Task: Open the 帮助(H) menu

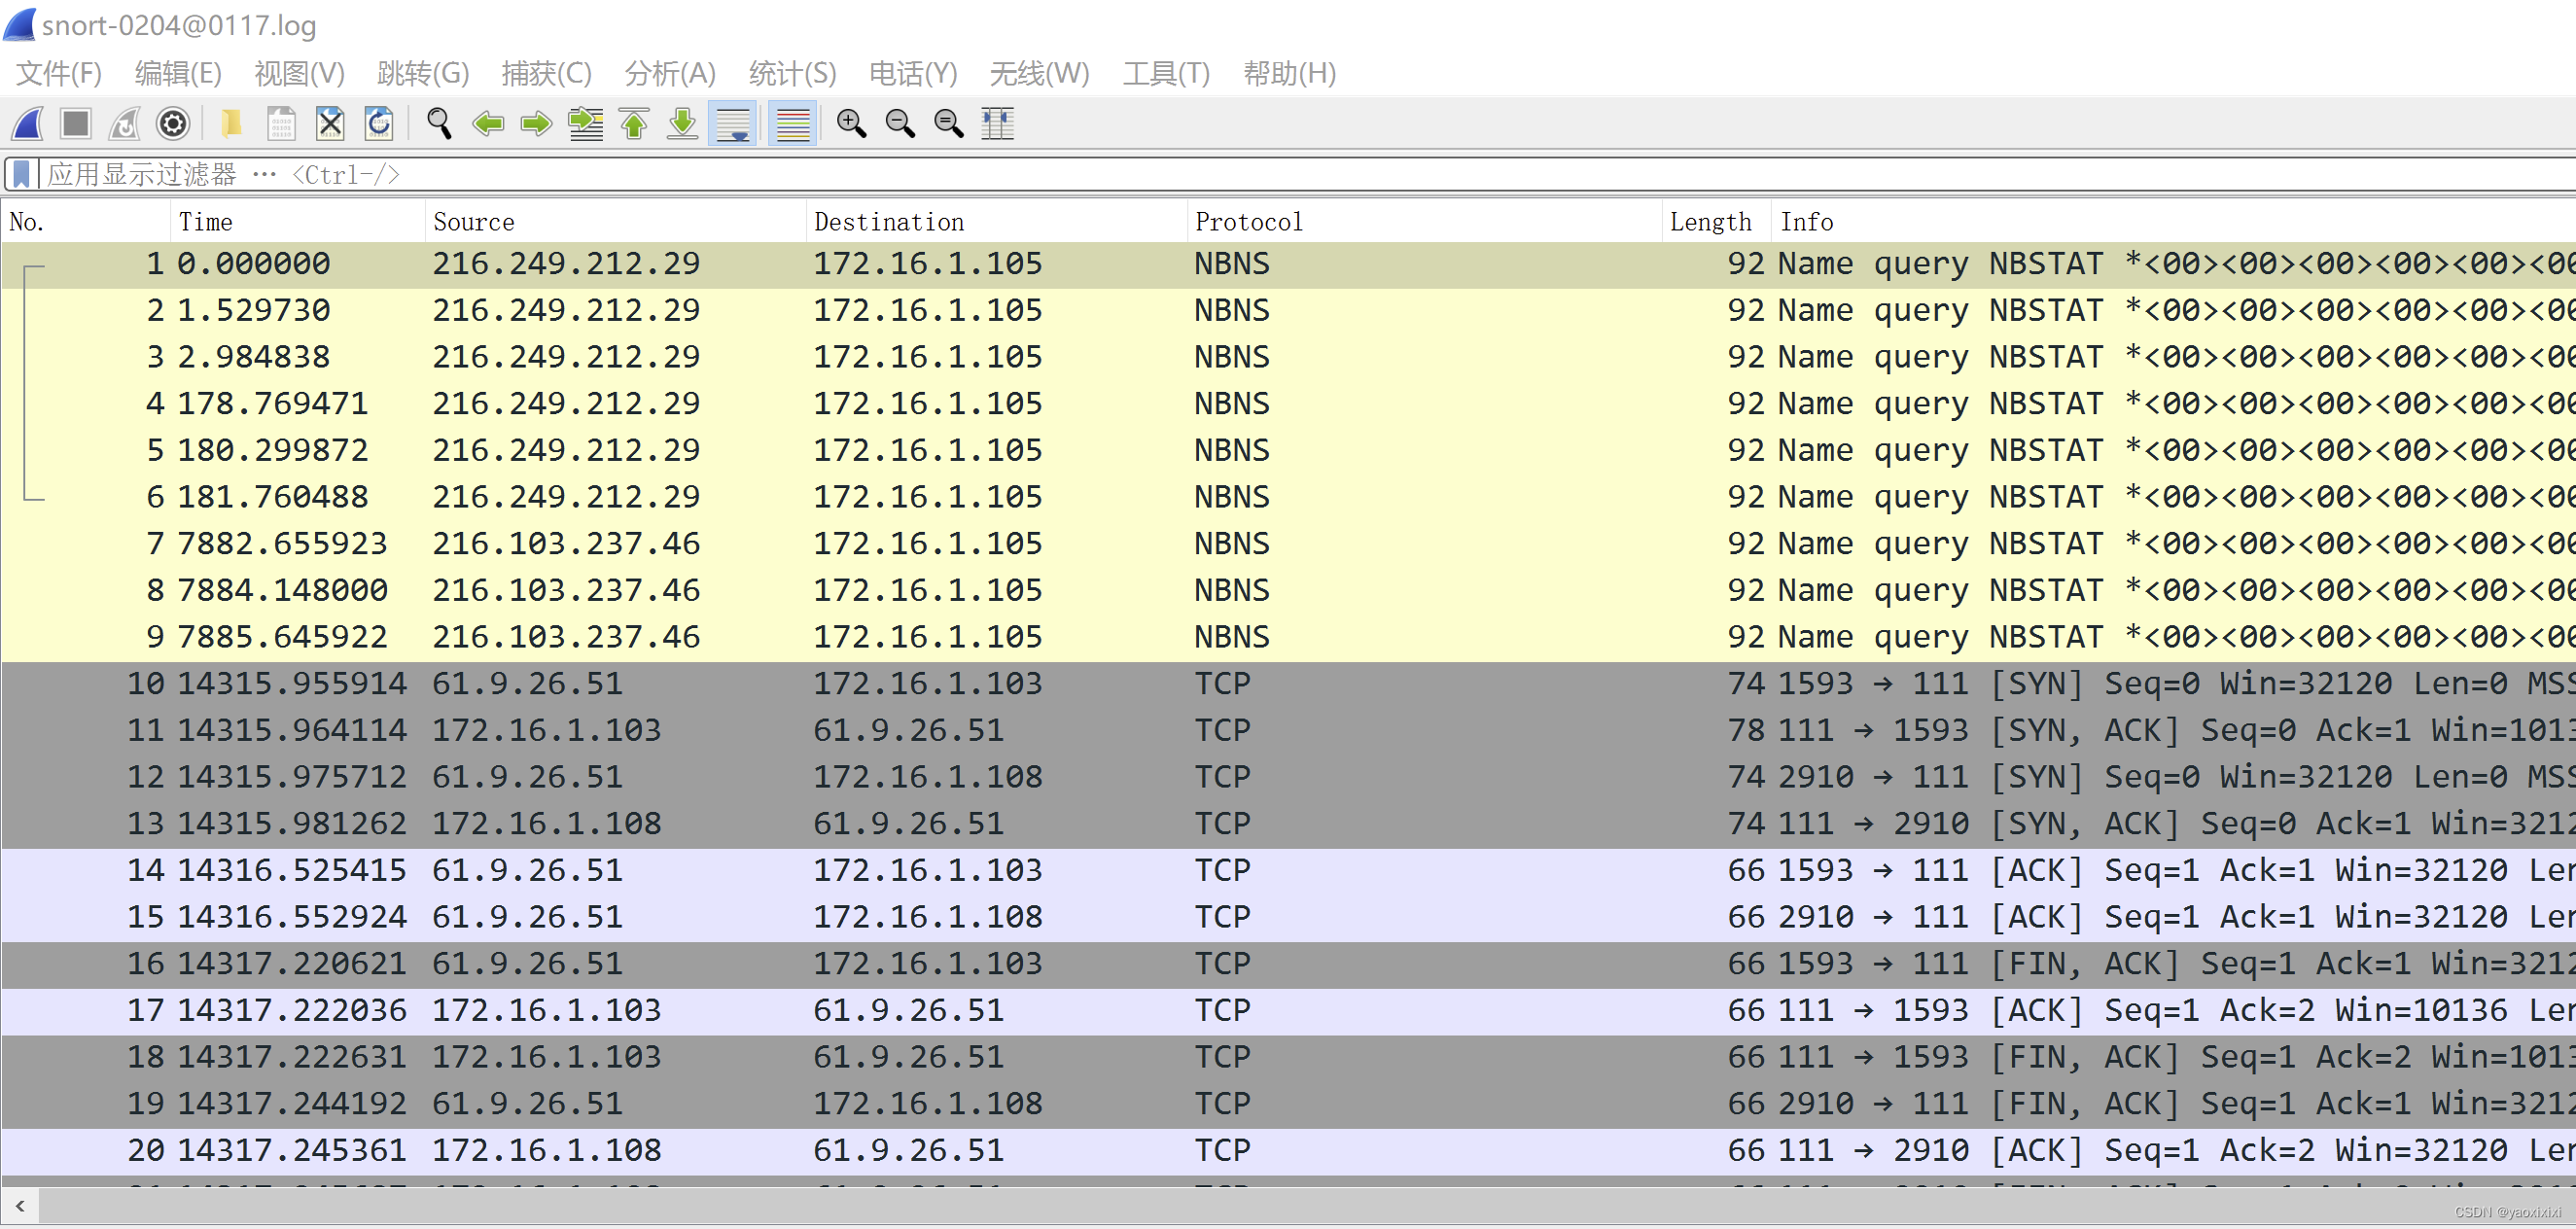Action: point(1289,73)
